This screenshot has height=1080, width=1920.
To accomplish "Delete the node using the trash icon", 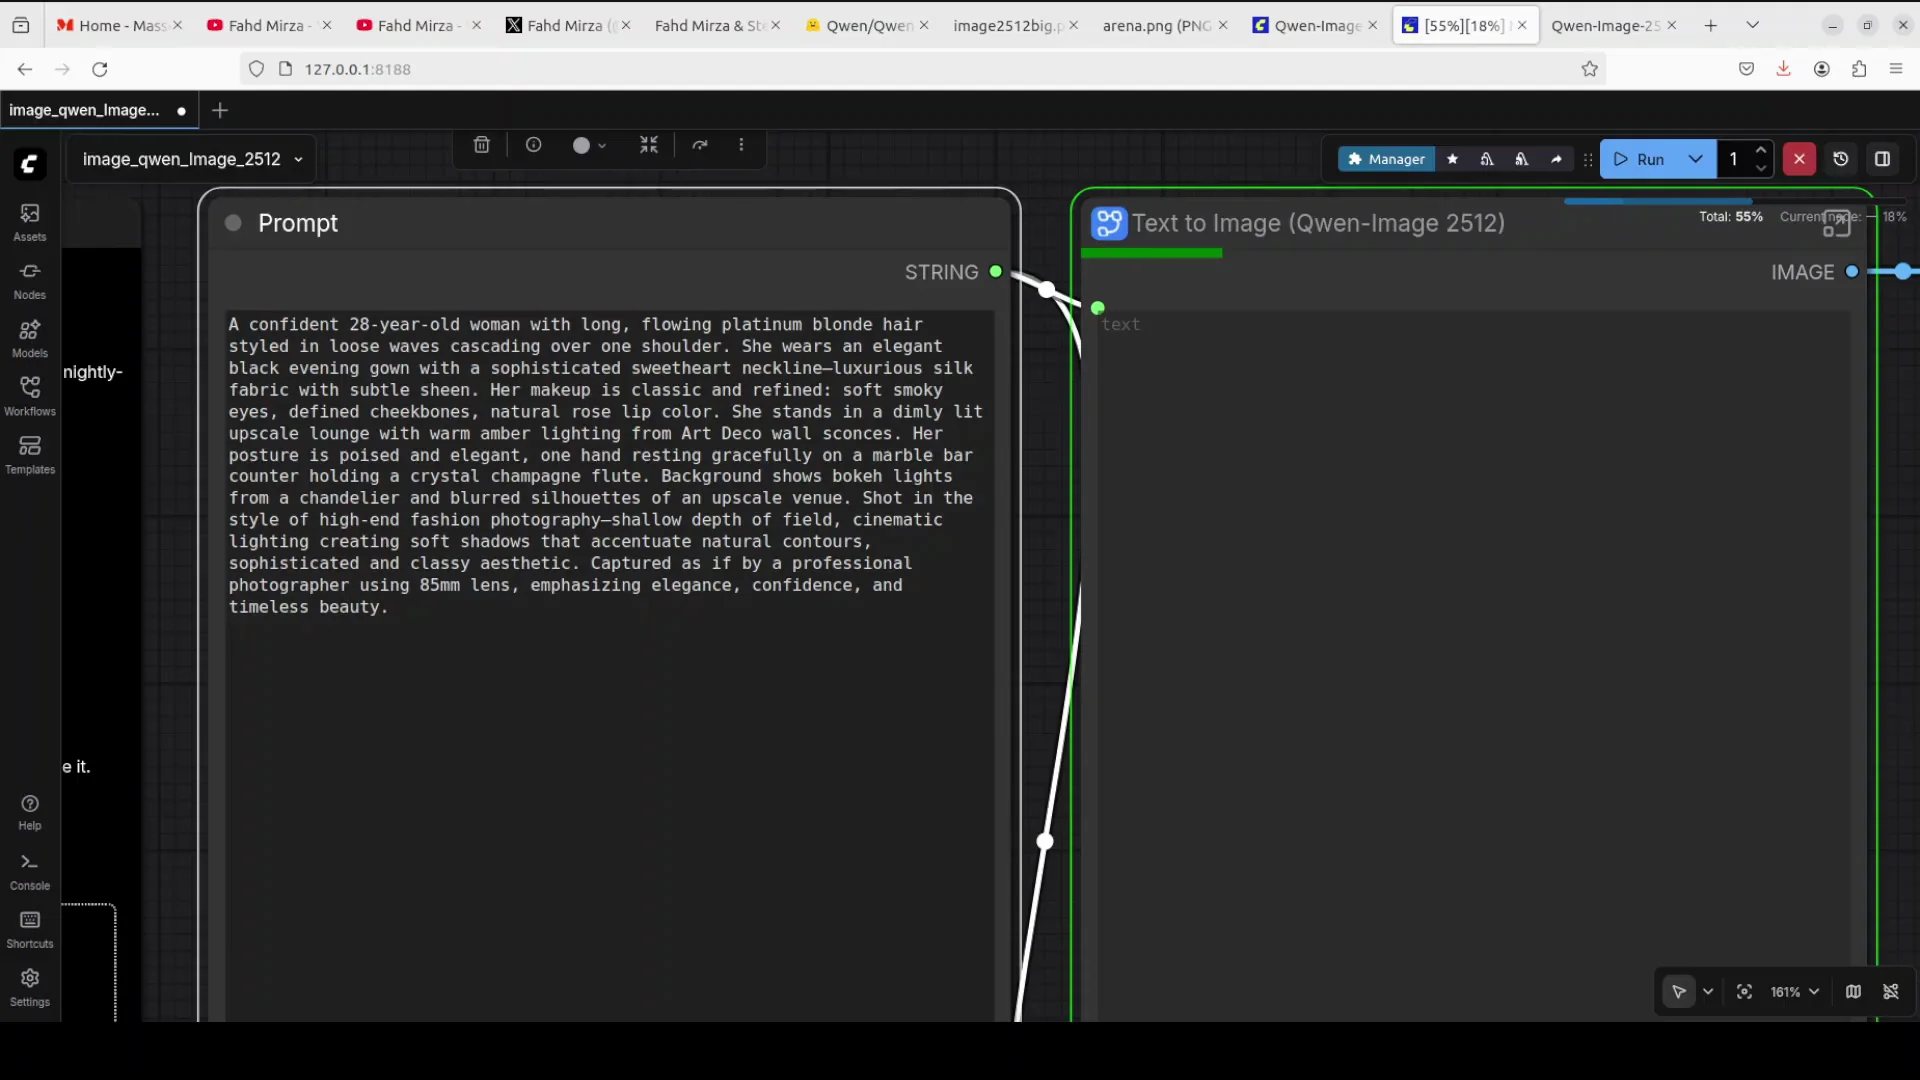I will (x=482, y=145).
